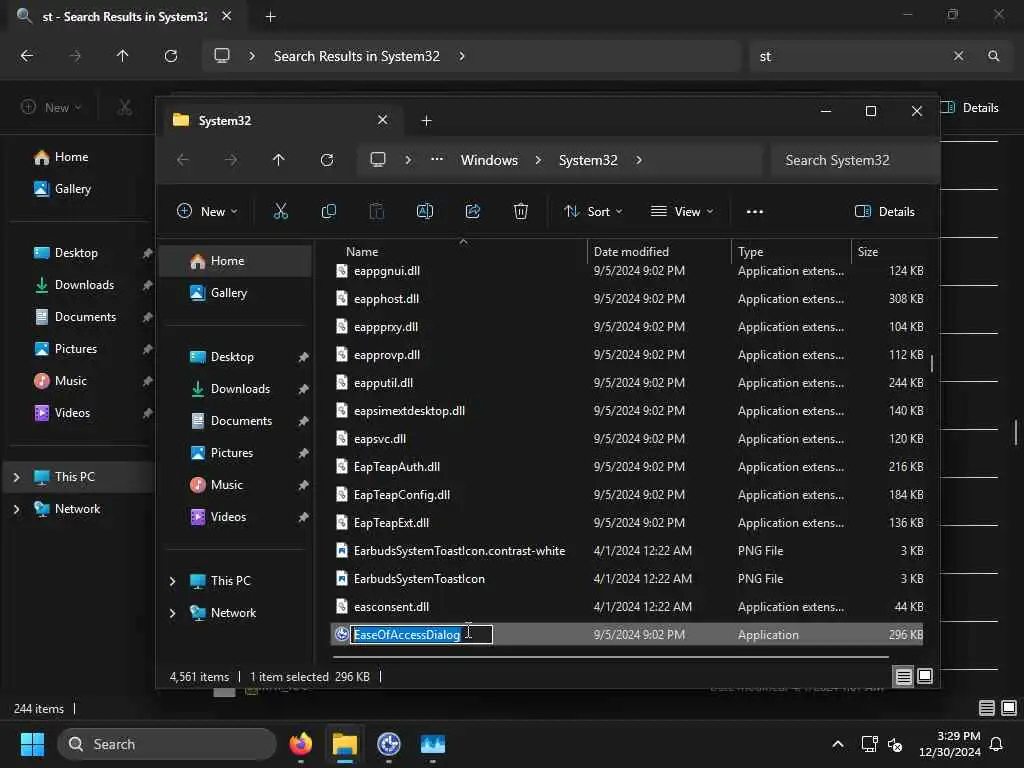Click the Delete trash icon in System32 toolbar
This screenshot has width=1024, height=768.
(x=520, y=211)
